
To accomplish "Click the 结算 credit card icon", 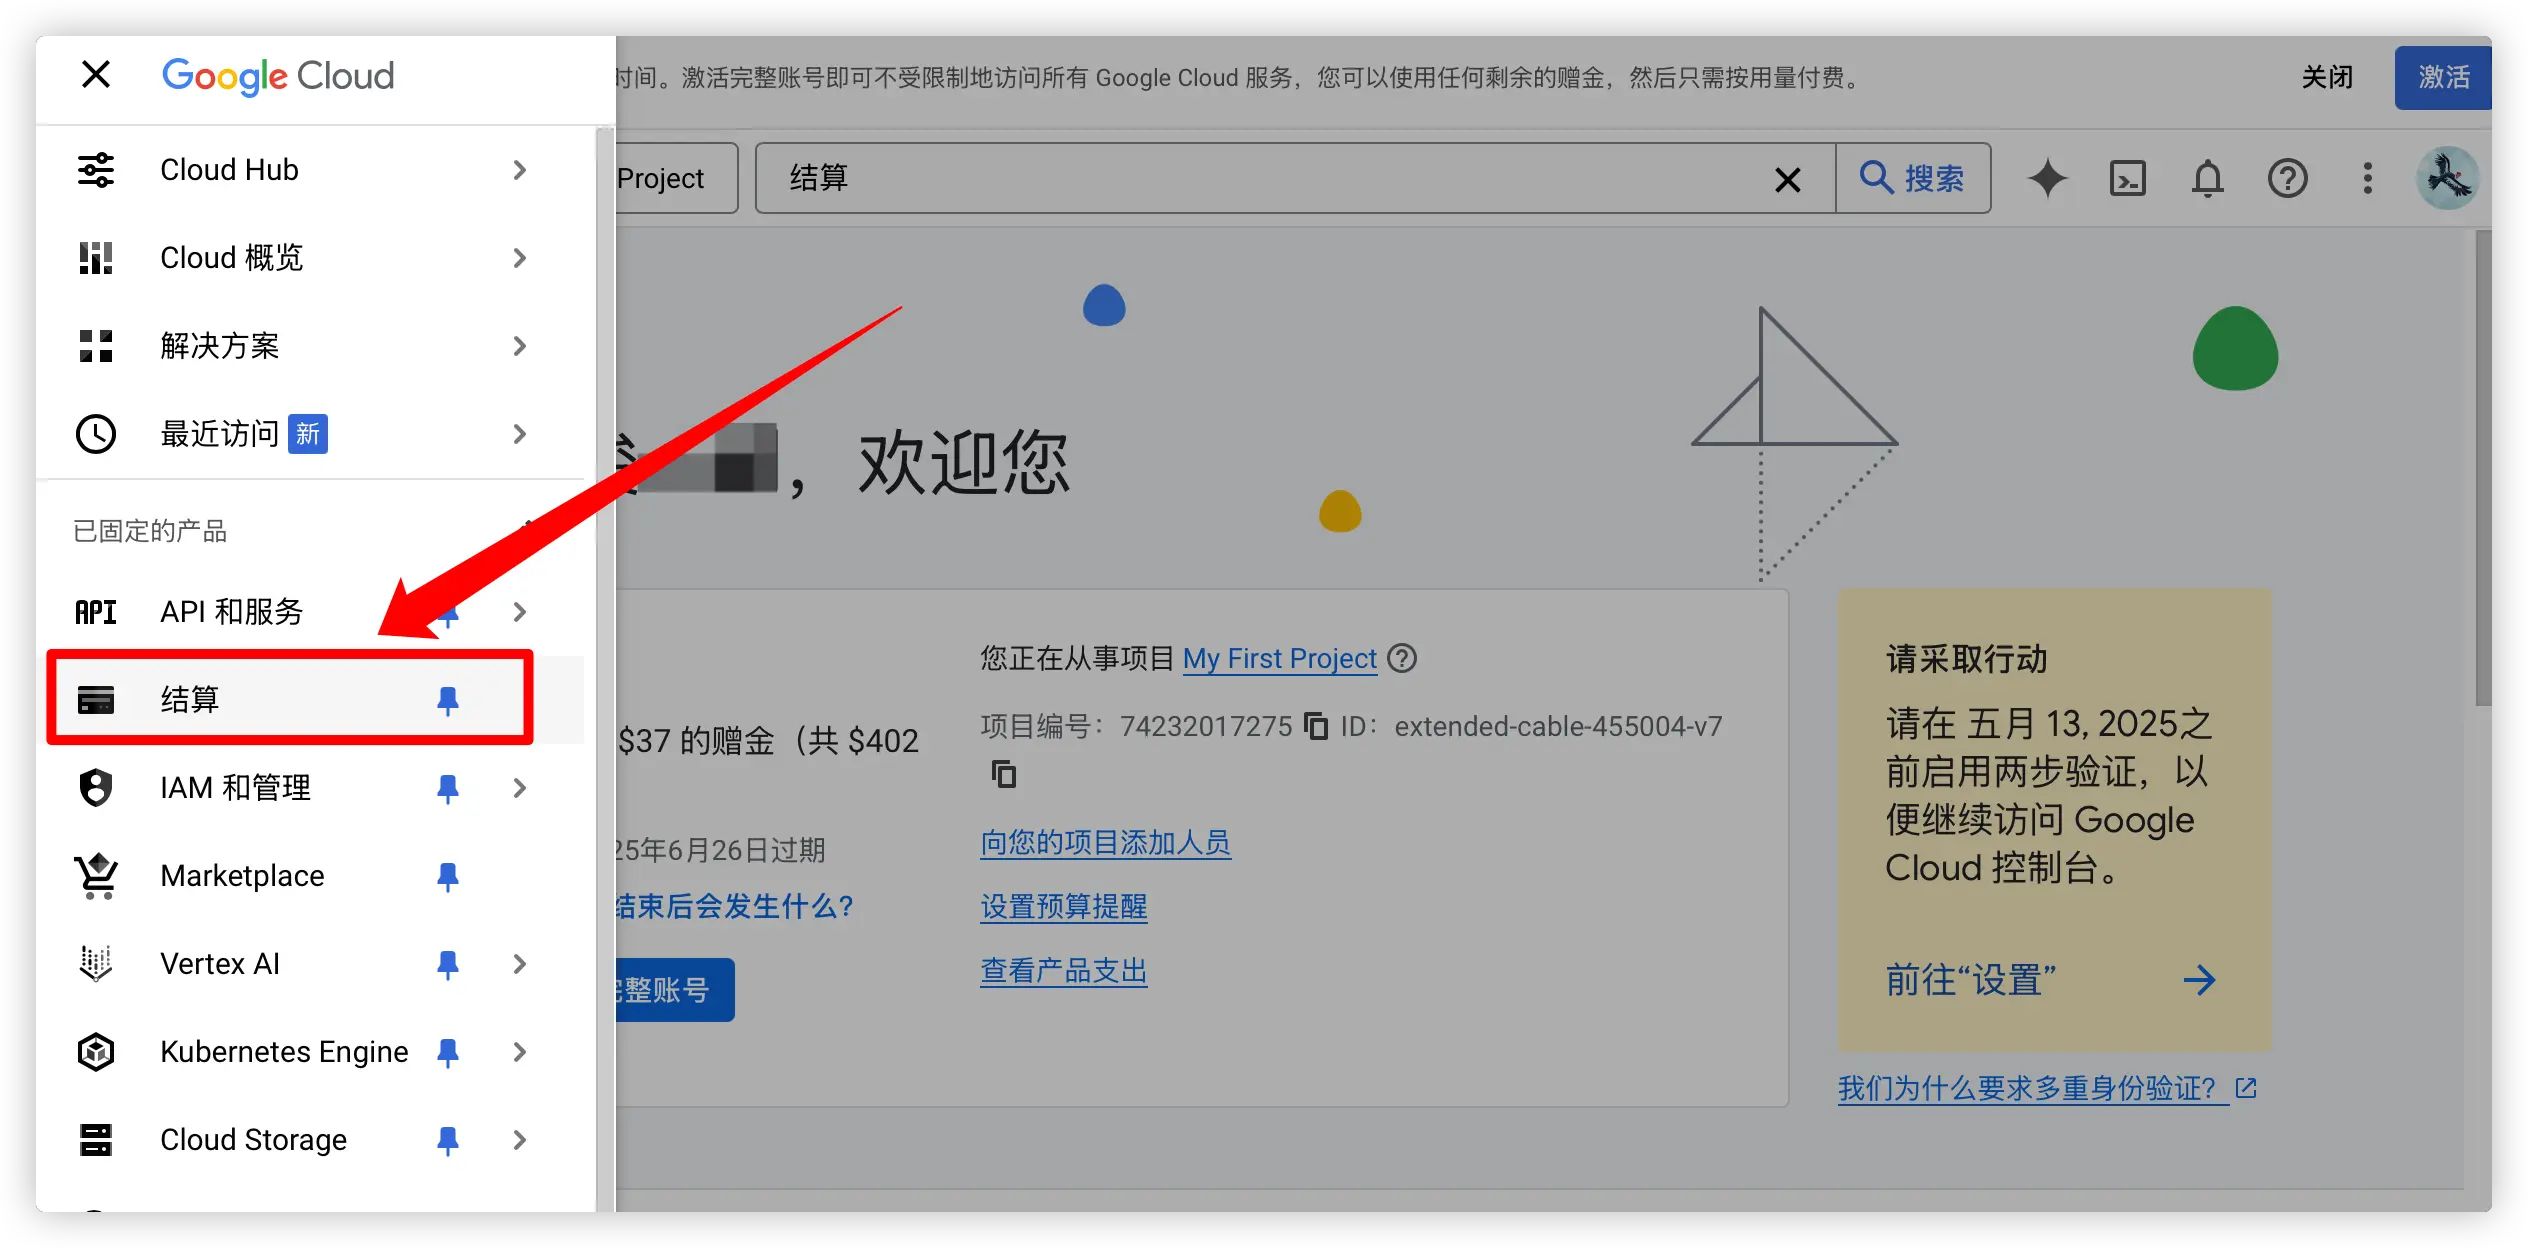I will coord(96,699).
